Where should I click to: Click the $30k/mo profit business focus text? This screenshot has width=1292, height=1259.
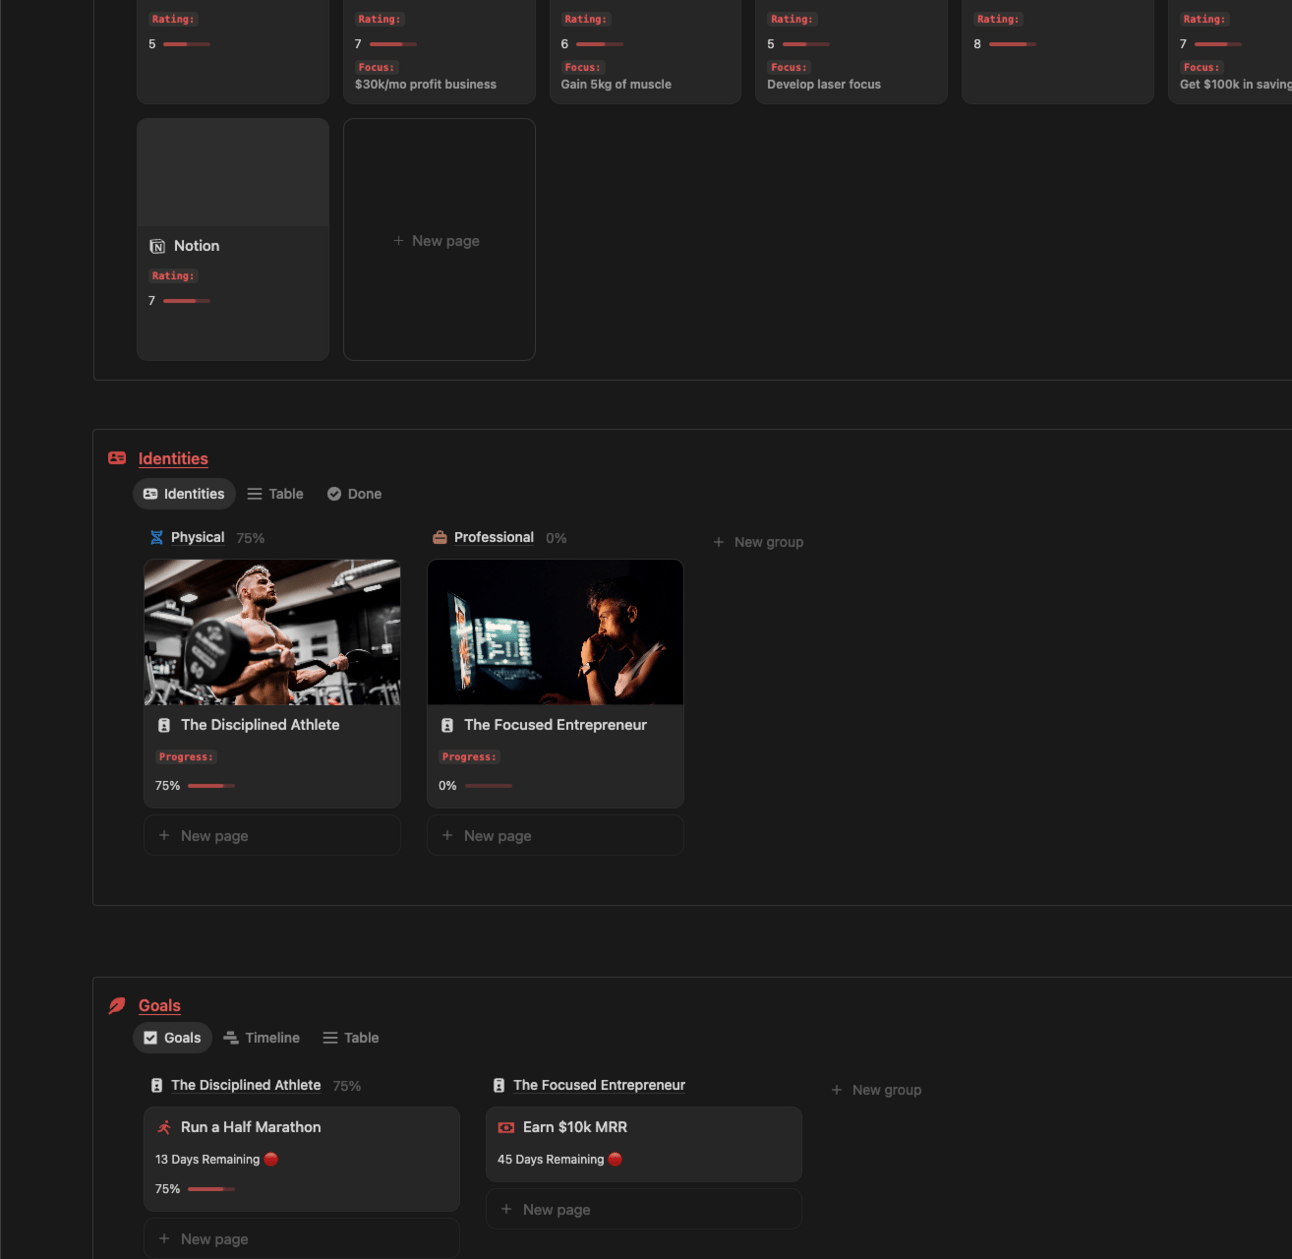tap(426, 85)
